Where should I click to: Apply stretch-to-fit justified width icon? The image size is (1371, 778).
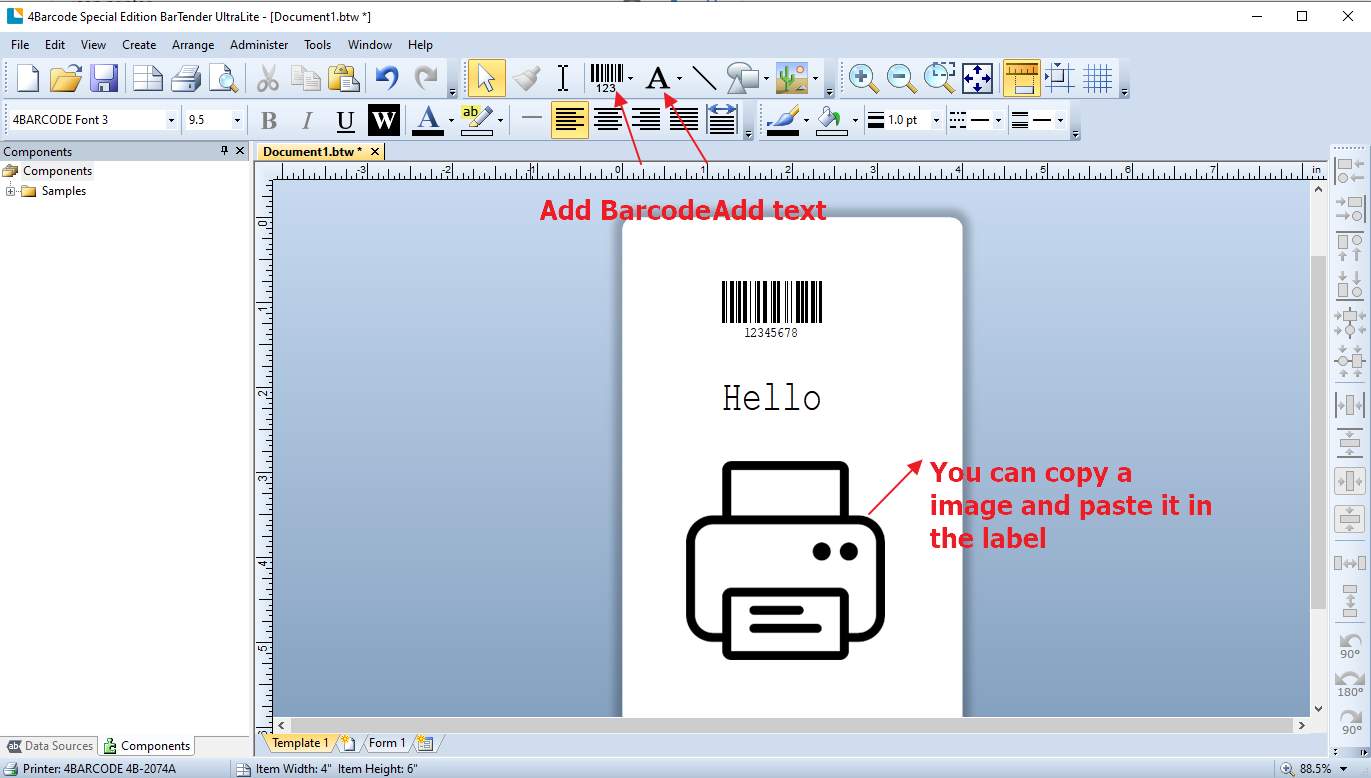click(x=722, y=121)
